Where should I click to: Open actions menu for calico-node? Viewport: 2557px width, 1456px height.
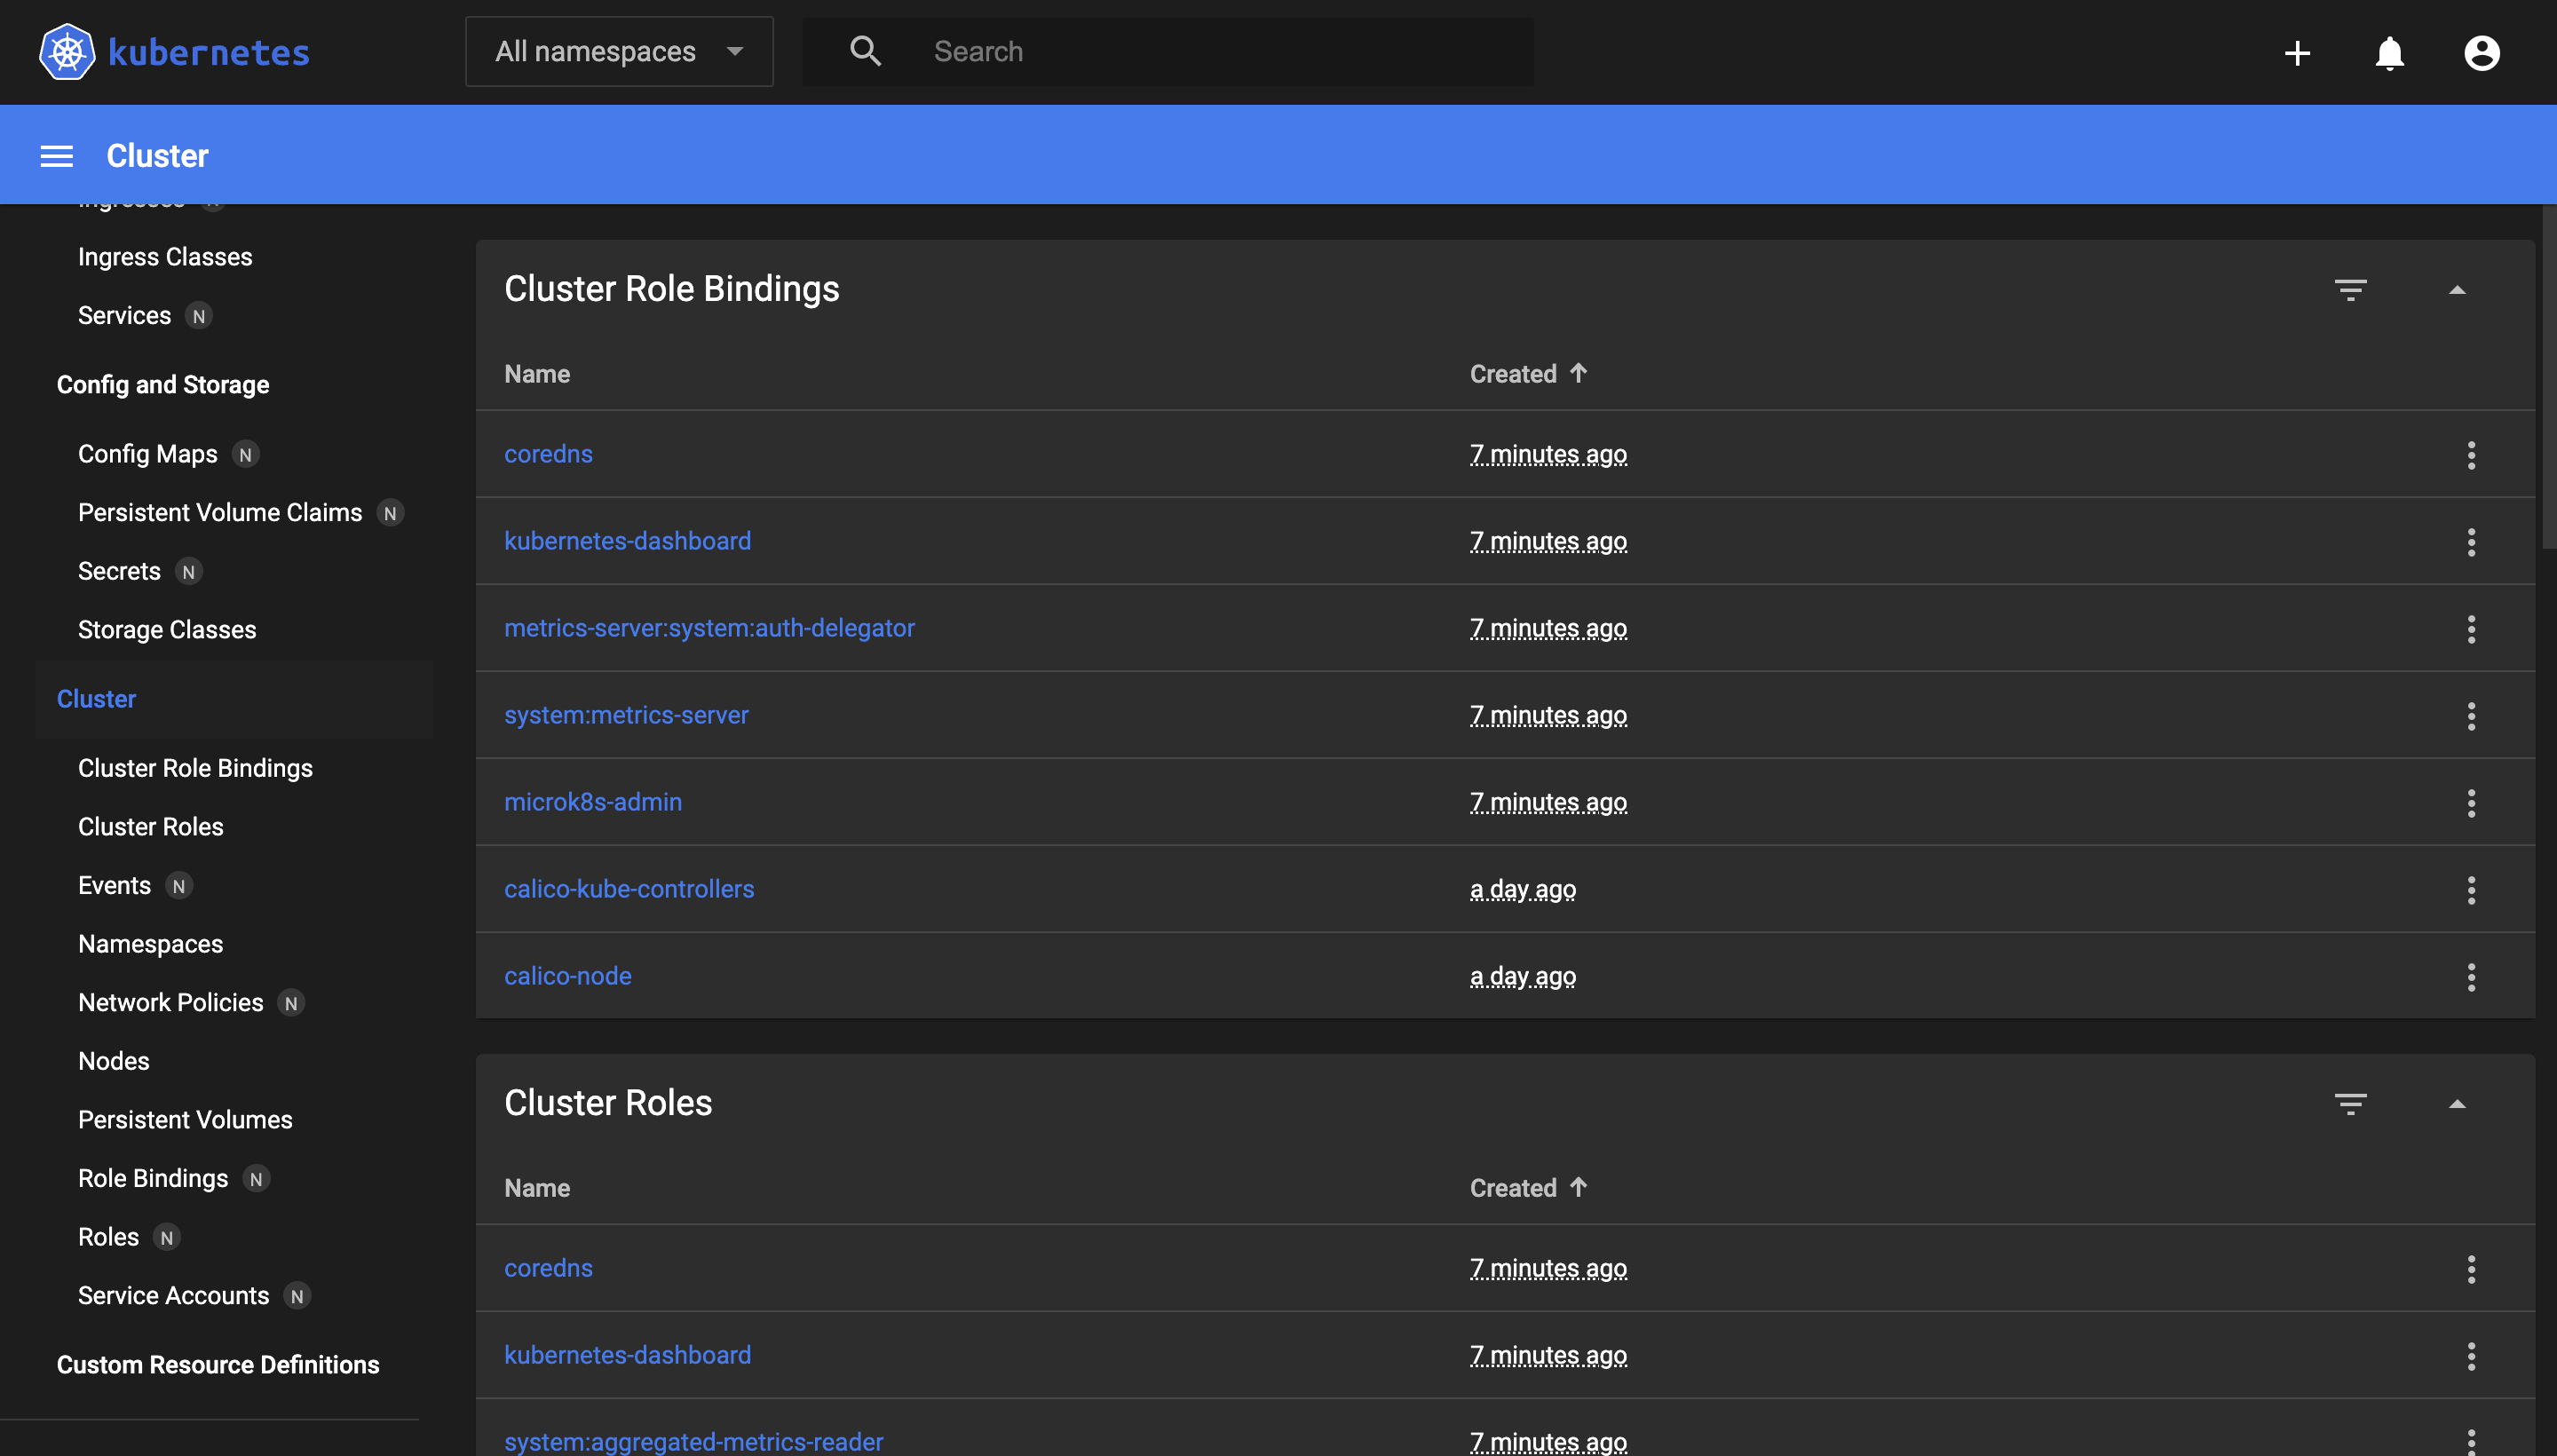(x=2471, y=977)
